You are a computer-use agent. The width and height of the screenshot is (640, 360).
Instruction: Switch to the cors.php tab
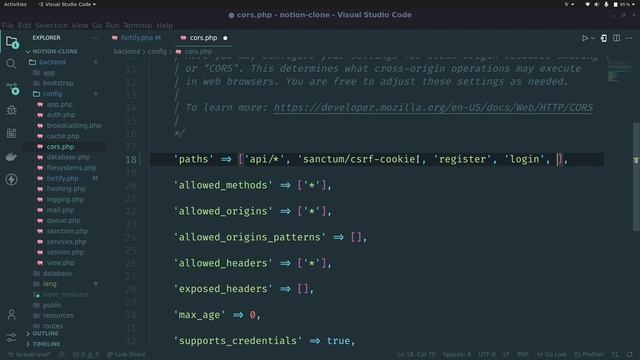coord(203,38)
